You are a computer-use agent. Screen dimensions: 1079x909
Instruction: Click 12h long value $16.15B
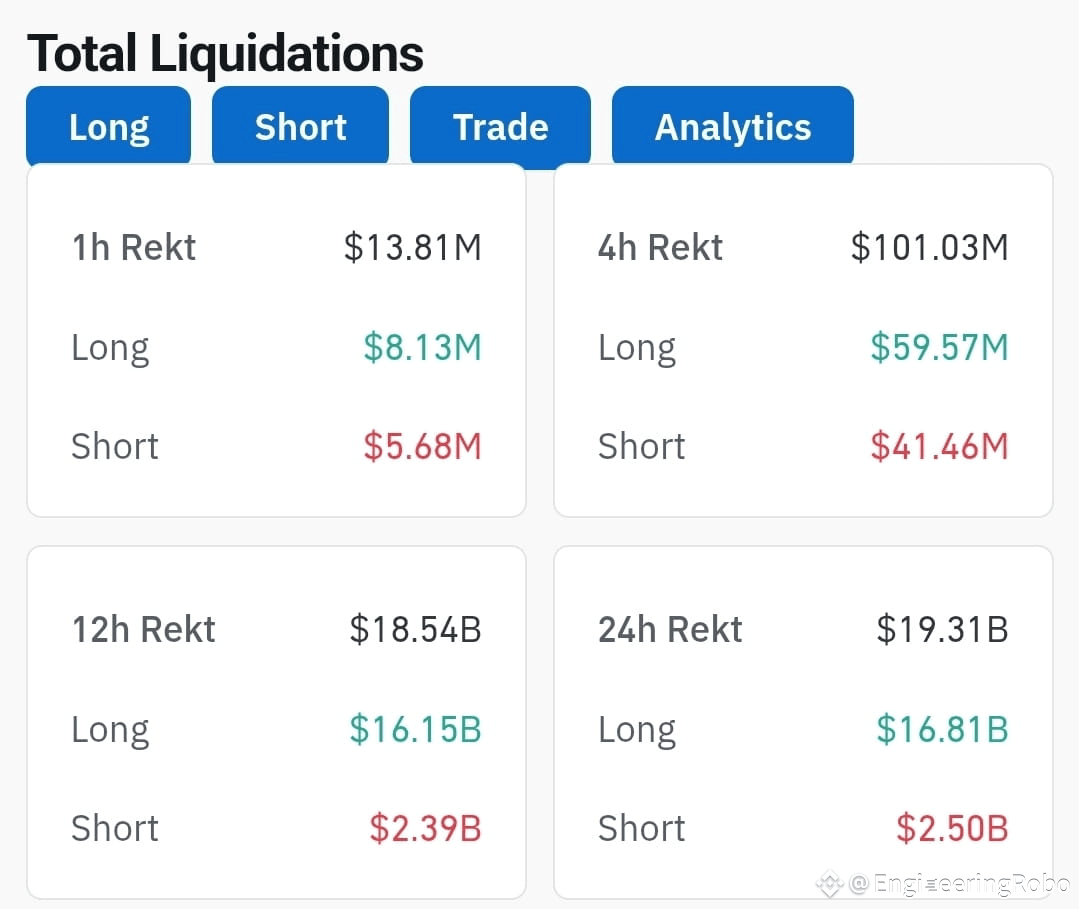[x=416, y=729]
